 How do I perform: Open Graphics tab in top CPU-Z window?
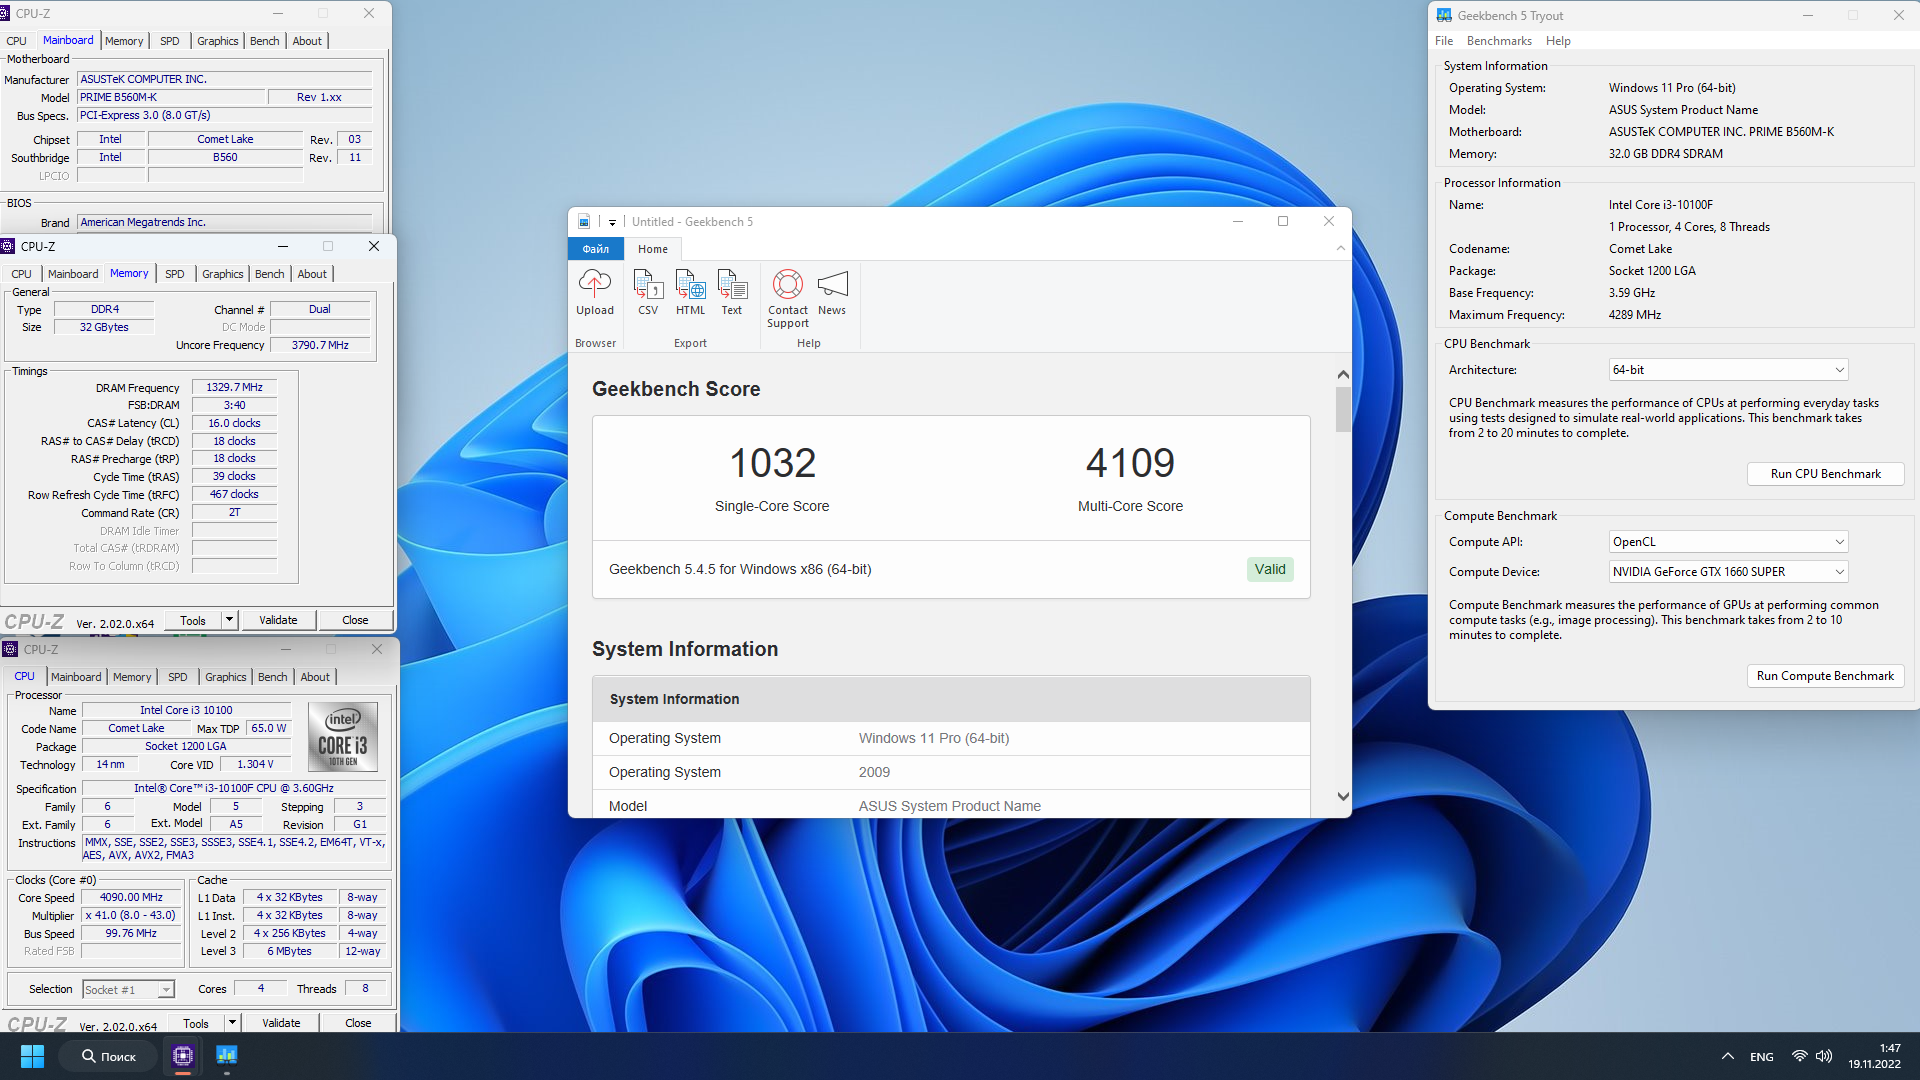(x=217, y=41)
